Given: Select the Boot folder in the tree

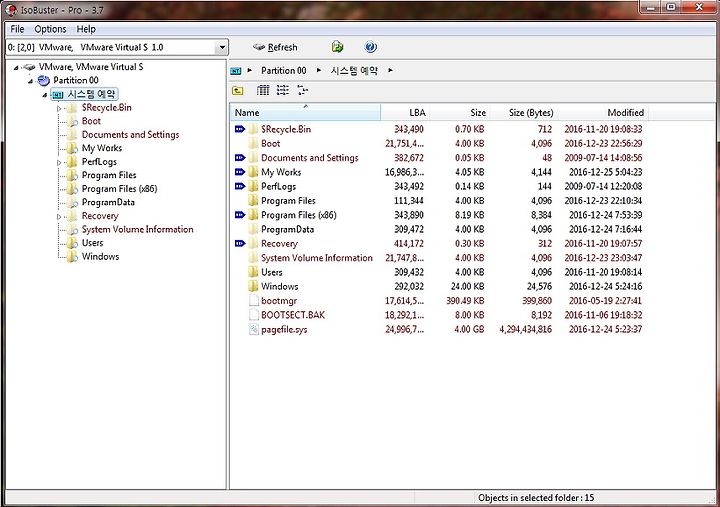Looking at the screenshot, I should 91,121.
